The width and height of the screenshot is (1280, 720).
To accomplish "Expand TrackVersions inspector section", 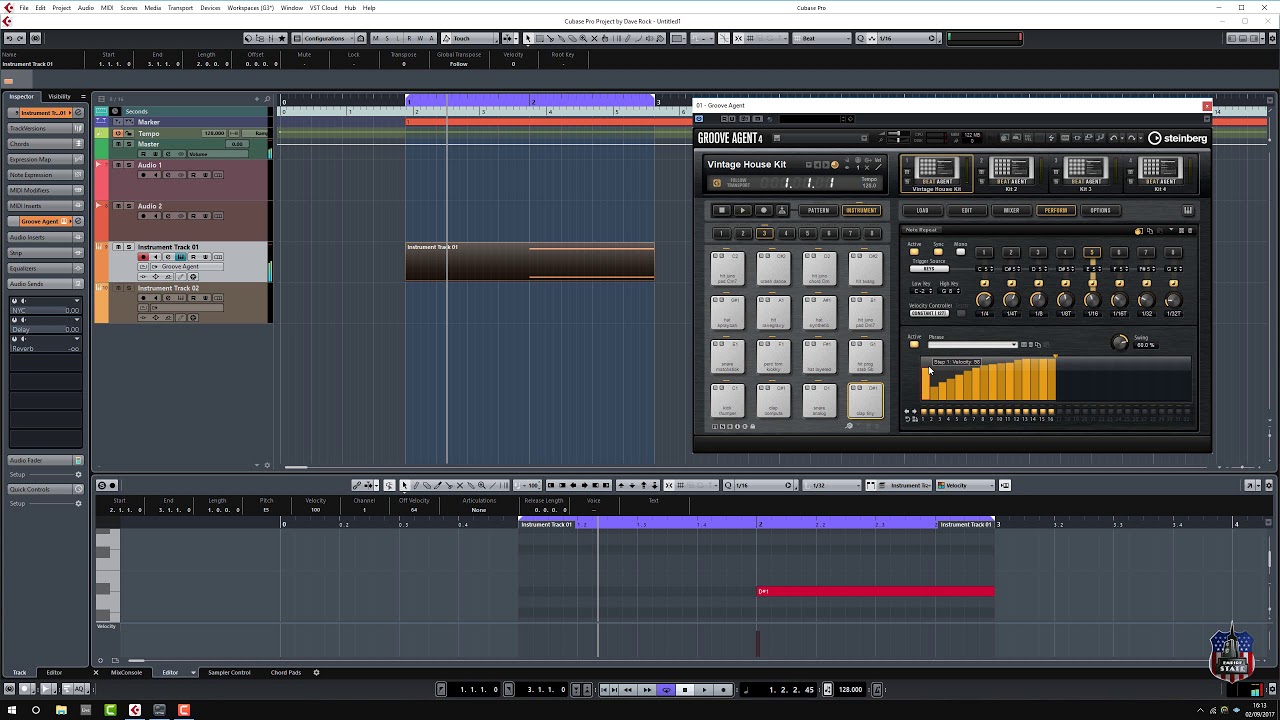I will click(46, 128).
